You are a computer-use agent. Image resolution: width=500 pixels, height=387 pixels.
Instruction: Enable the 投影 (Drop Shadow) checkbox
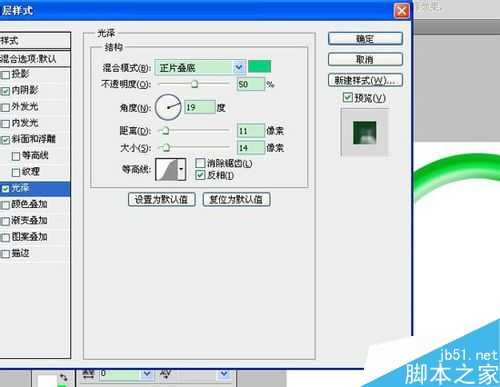tap(6, 75)
